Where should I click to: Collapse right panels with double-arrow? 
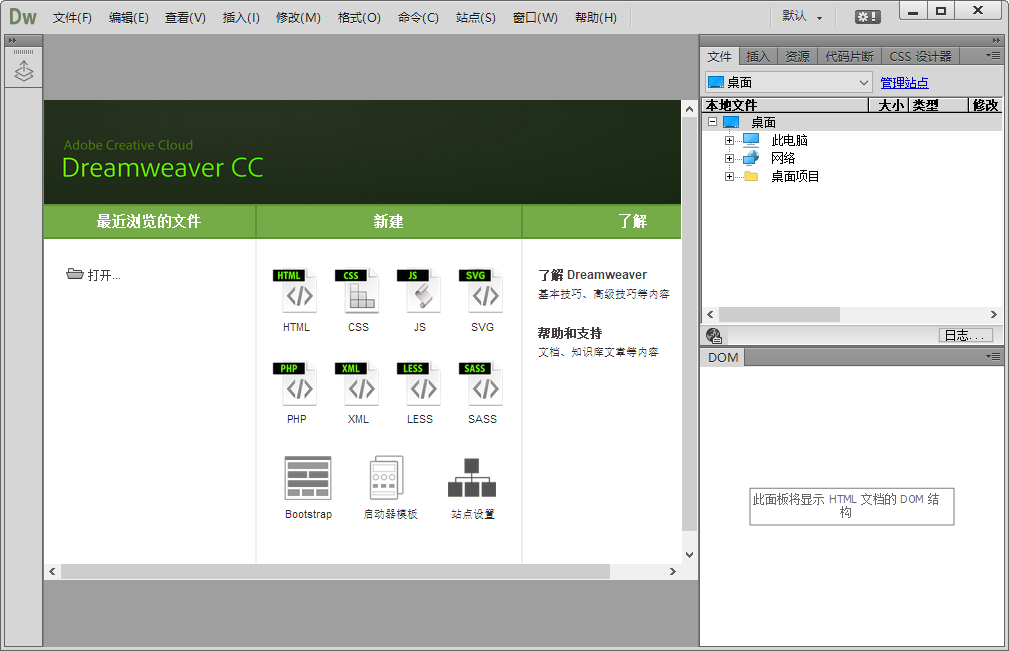[996, 40]
